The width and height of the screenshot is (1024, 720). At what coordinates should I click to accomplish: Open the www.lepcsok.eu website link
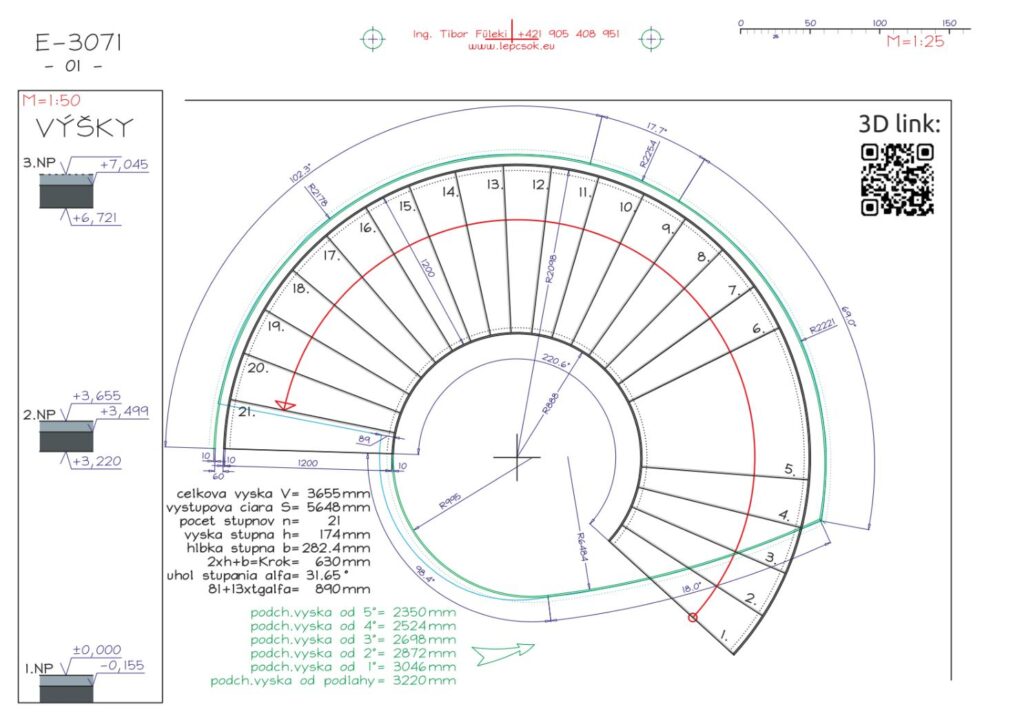click(511, 47)
